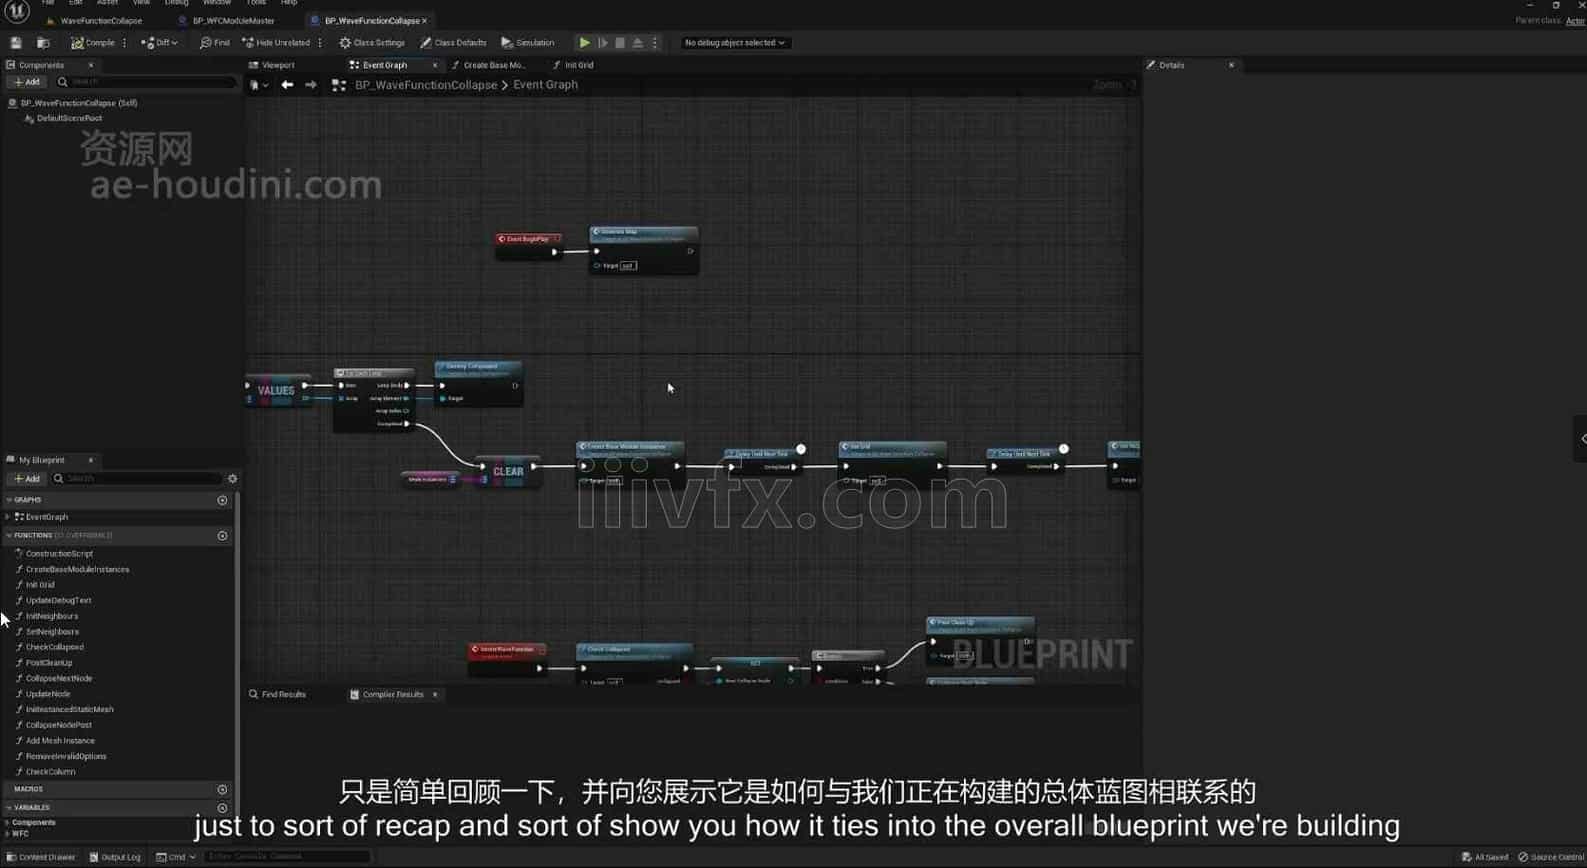Compile the blueprint
The image size is (1587, 868).
(x=93, y=43)
